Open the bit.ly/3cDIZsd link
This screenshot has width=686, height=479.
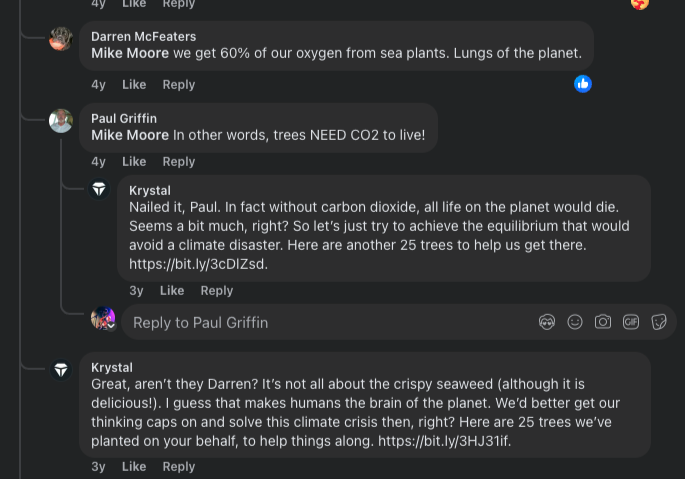198,265
